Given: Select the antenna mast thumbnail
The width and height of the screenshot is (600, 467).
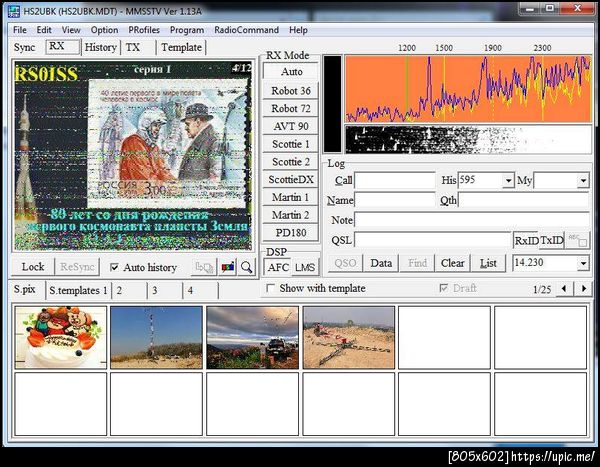Looking at the screenshot, I should coord(157,337).
